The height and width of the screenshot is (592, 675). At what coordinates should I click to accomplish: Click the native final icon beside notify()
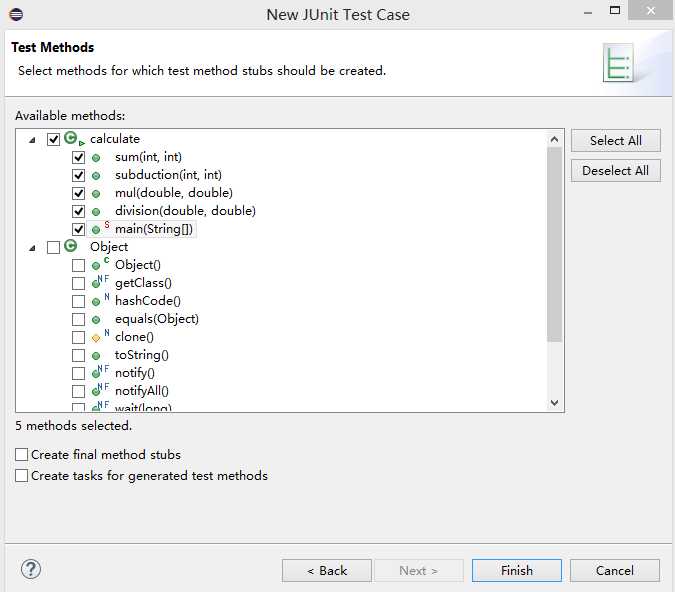click(x=100, y=372)
